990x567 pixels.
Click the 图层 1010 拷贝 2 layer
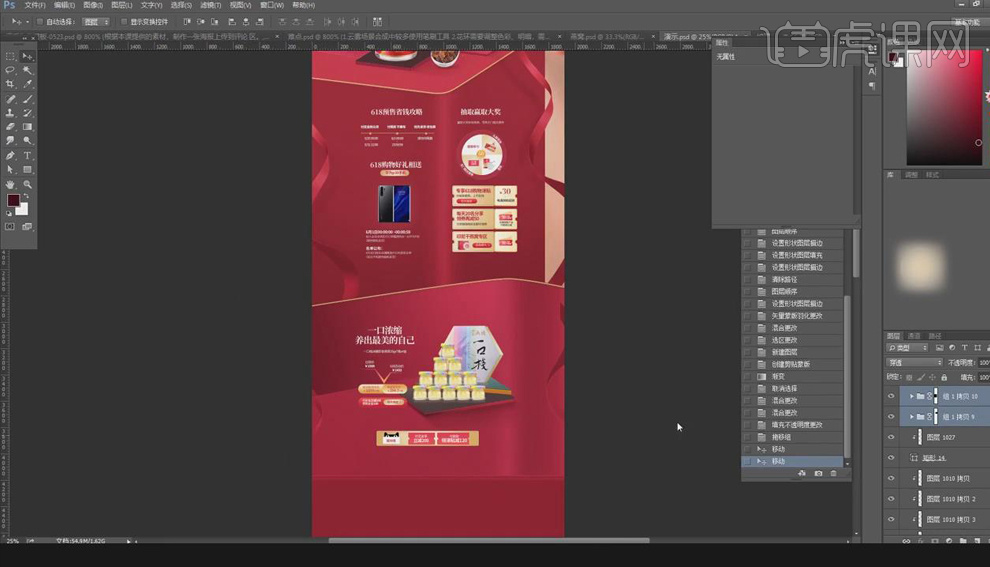(950, 498)
